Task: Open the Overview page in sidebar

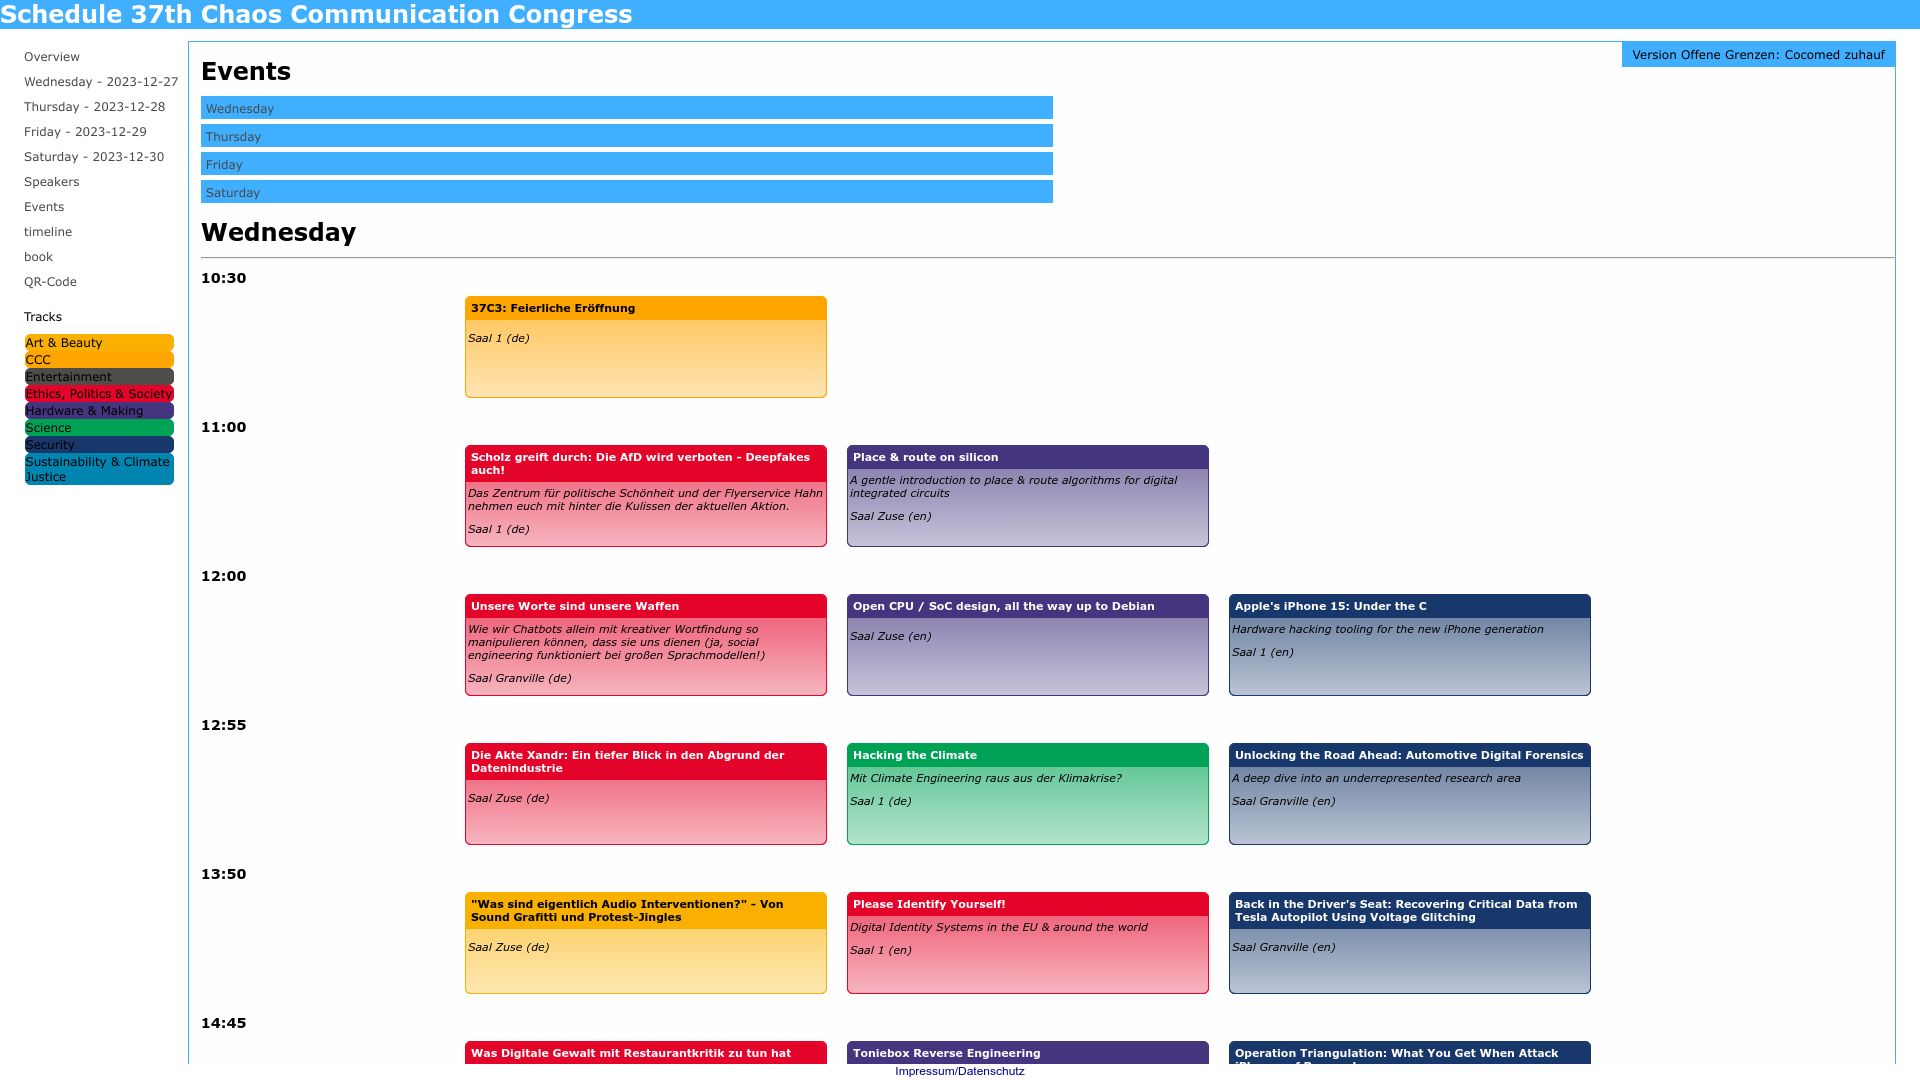Action: [x=52, y=57]
